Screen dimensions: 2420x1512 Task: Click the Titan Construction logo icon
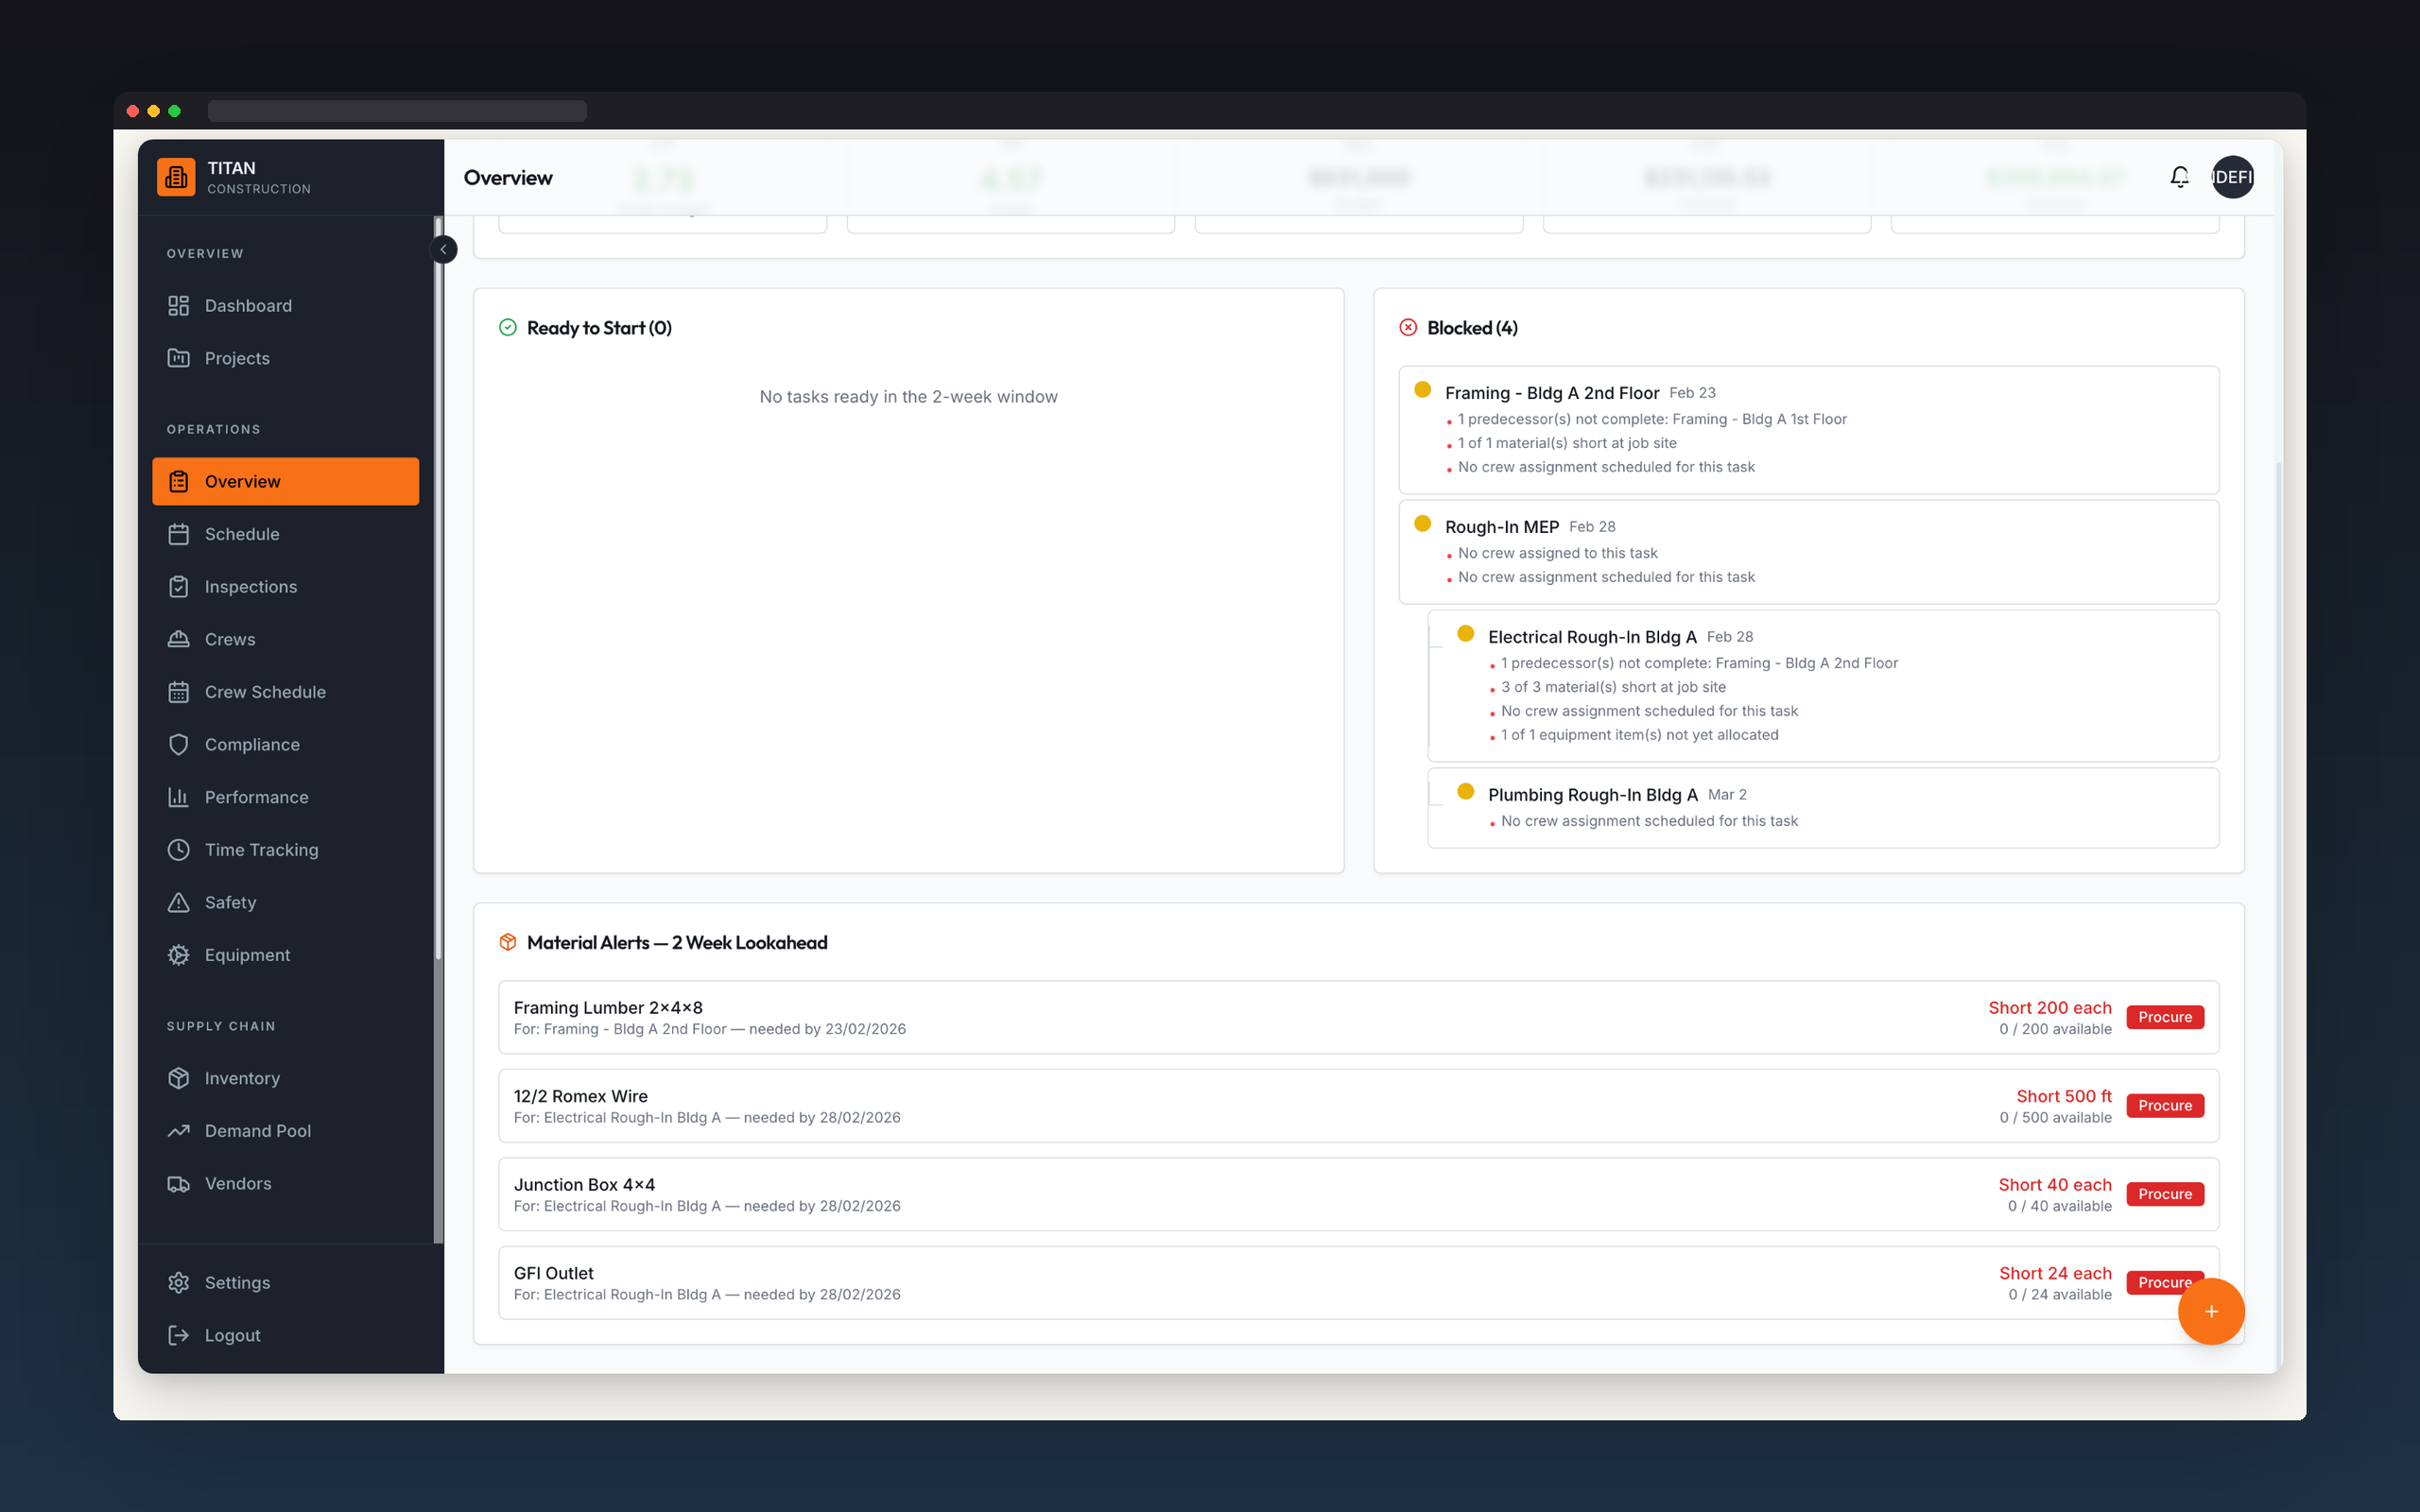176,177
